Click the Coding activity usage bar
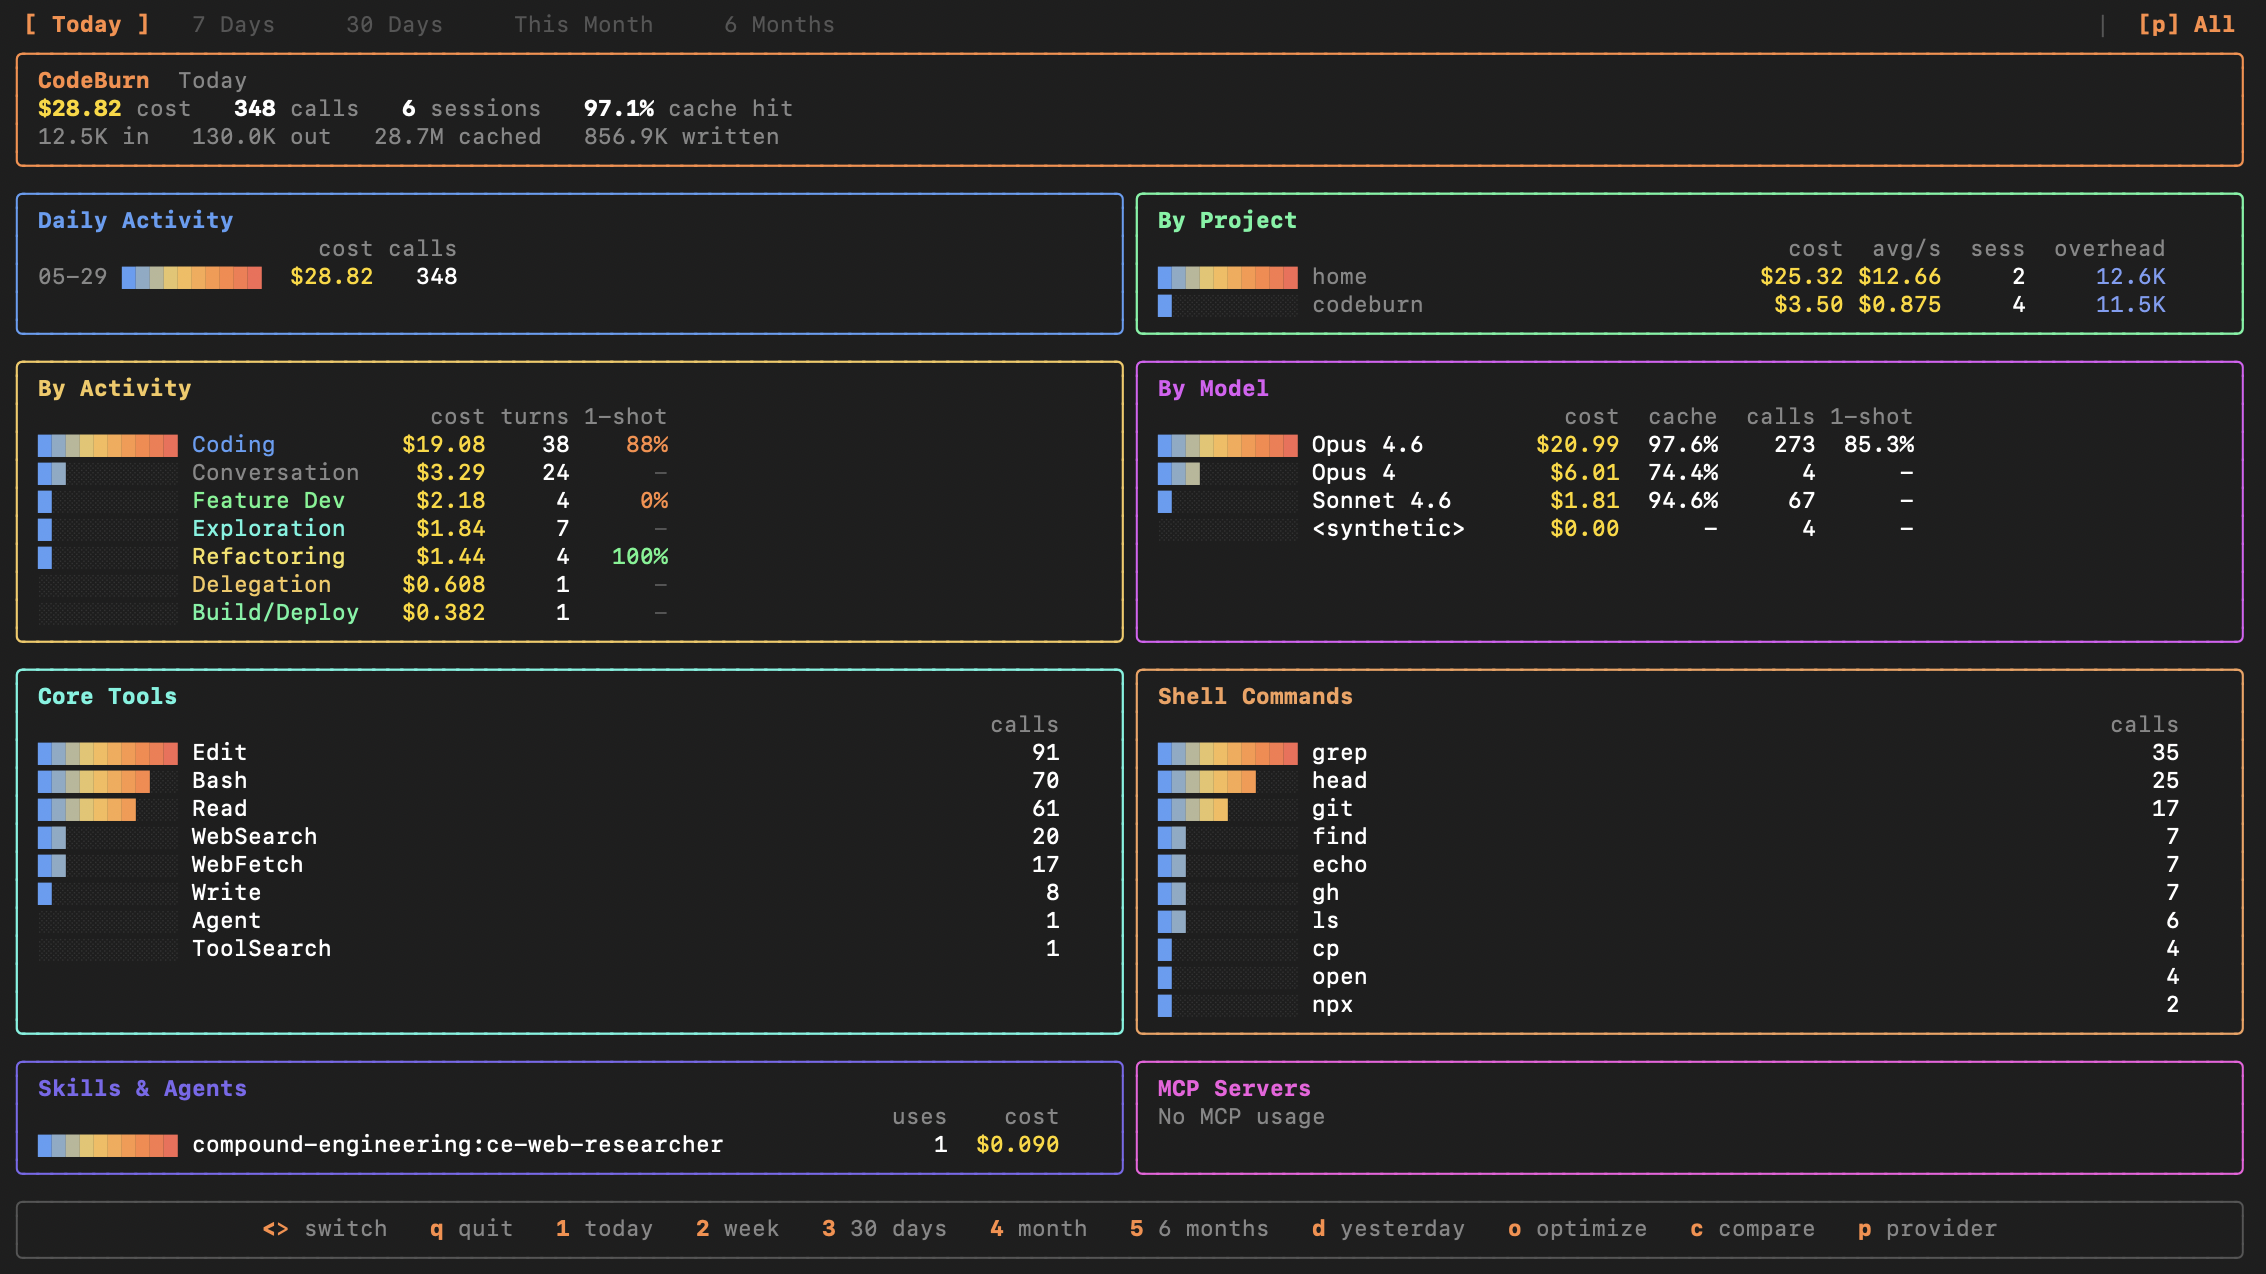Viewport: 2266px width, 1274px height. (x=108, y=445)
